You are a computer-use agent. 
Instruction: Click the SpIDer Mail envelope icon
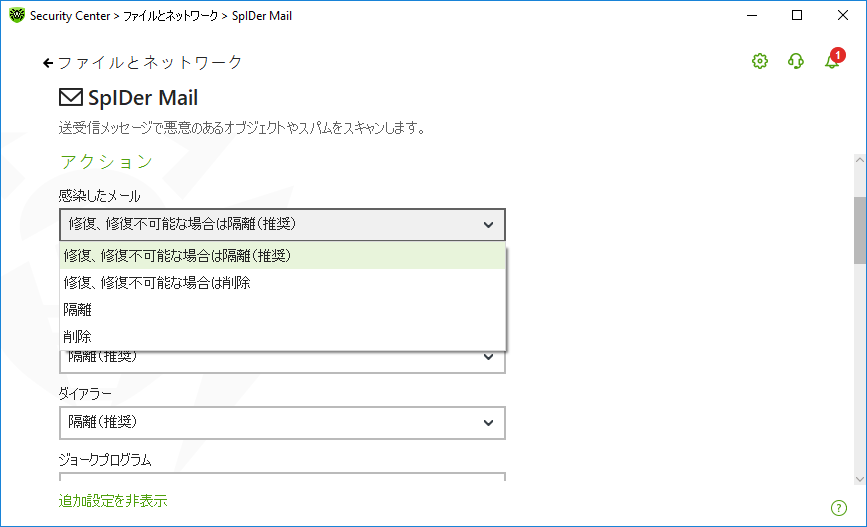click(71, 97)
